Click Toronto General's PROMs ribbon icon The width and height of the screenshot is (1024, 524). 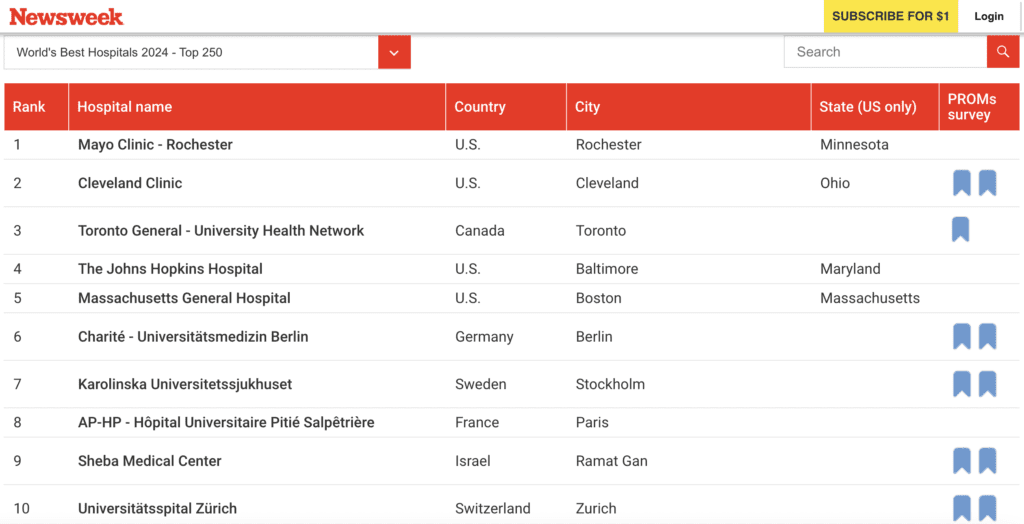click(961, 230)
